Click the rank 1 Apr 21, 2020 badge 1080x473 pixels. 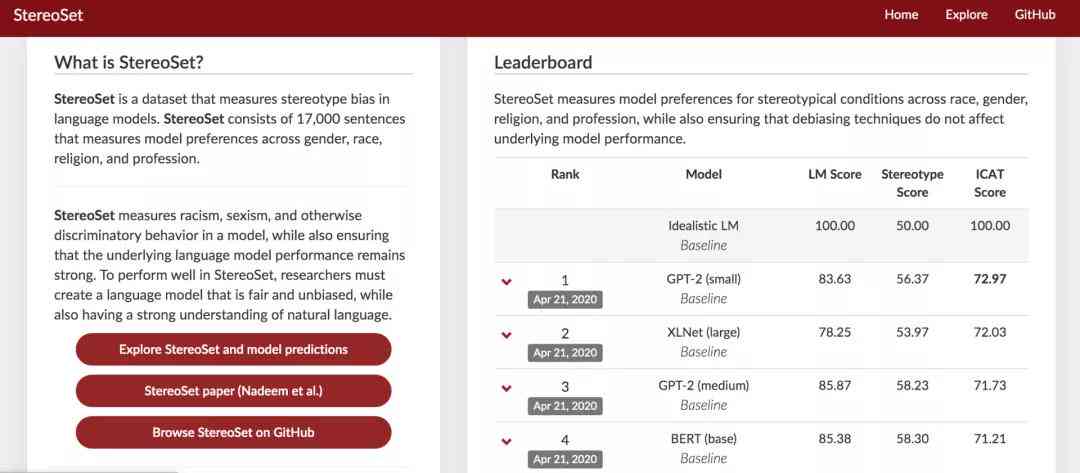coord(565,299)
